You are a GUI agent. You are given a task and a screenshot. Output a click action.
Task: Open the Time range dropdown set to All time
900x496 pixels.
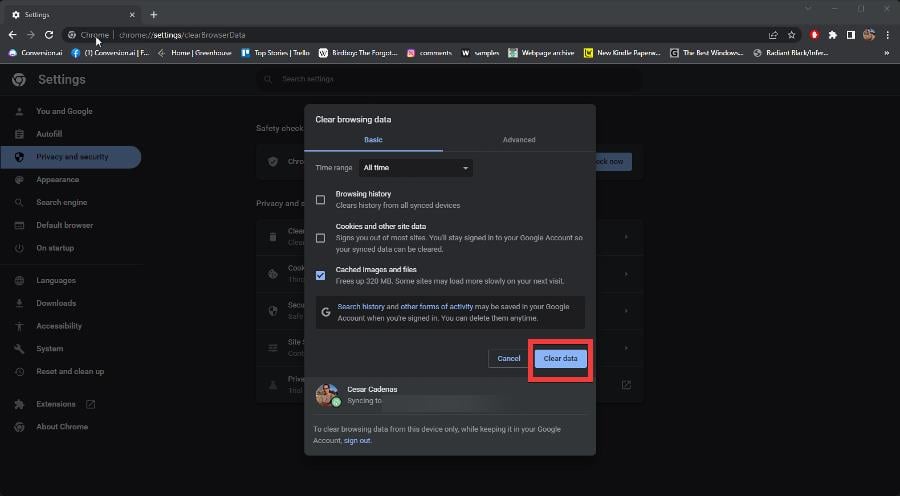(x=416, y=168)
